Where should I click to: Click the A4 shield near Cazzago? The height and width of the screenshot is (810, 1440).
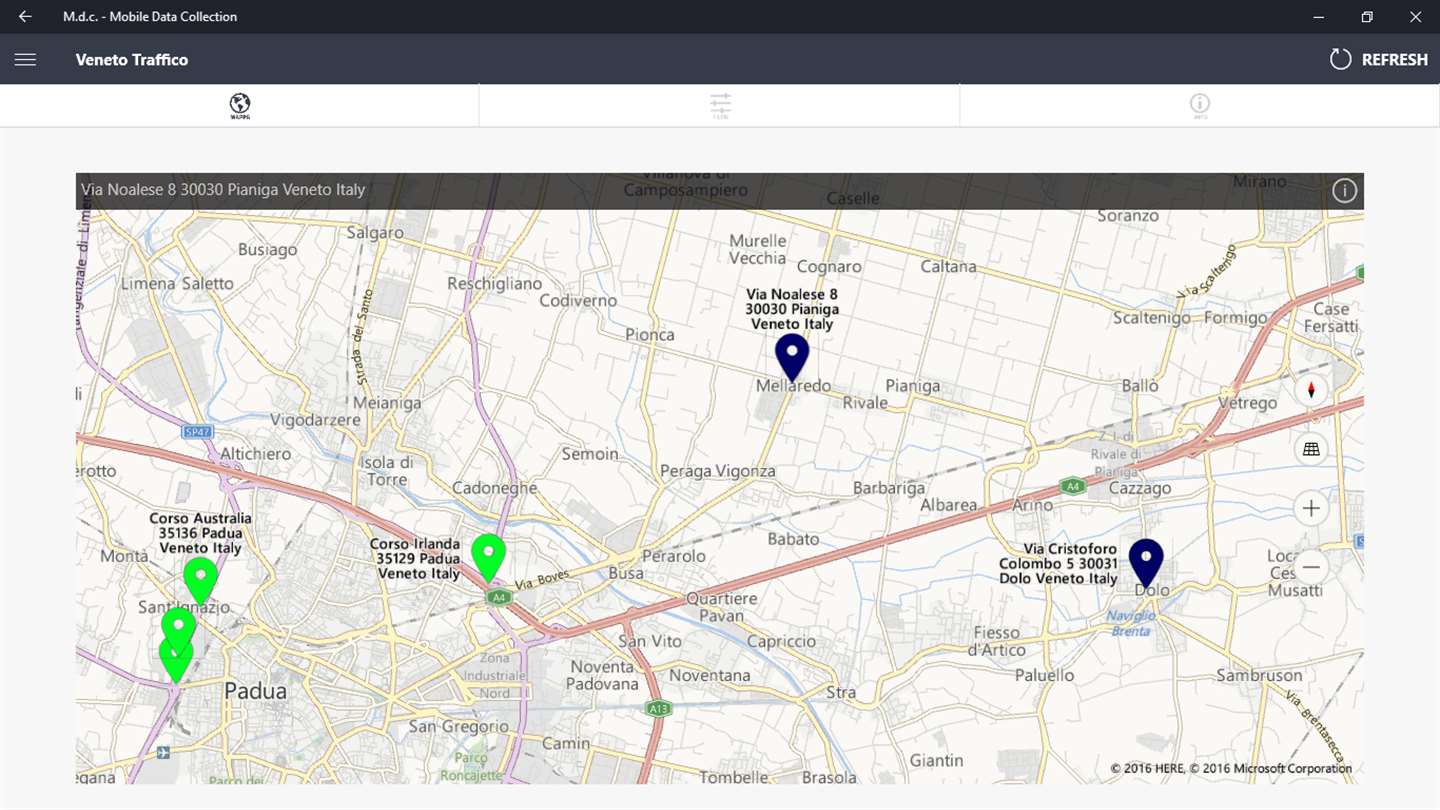click(x=1073, y=486)
